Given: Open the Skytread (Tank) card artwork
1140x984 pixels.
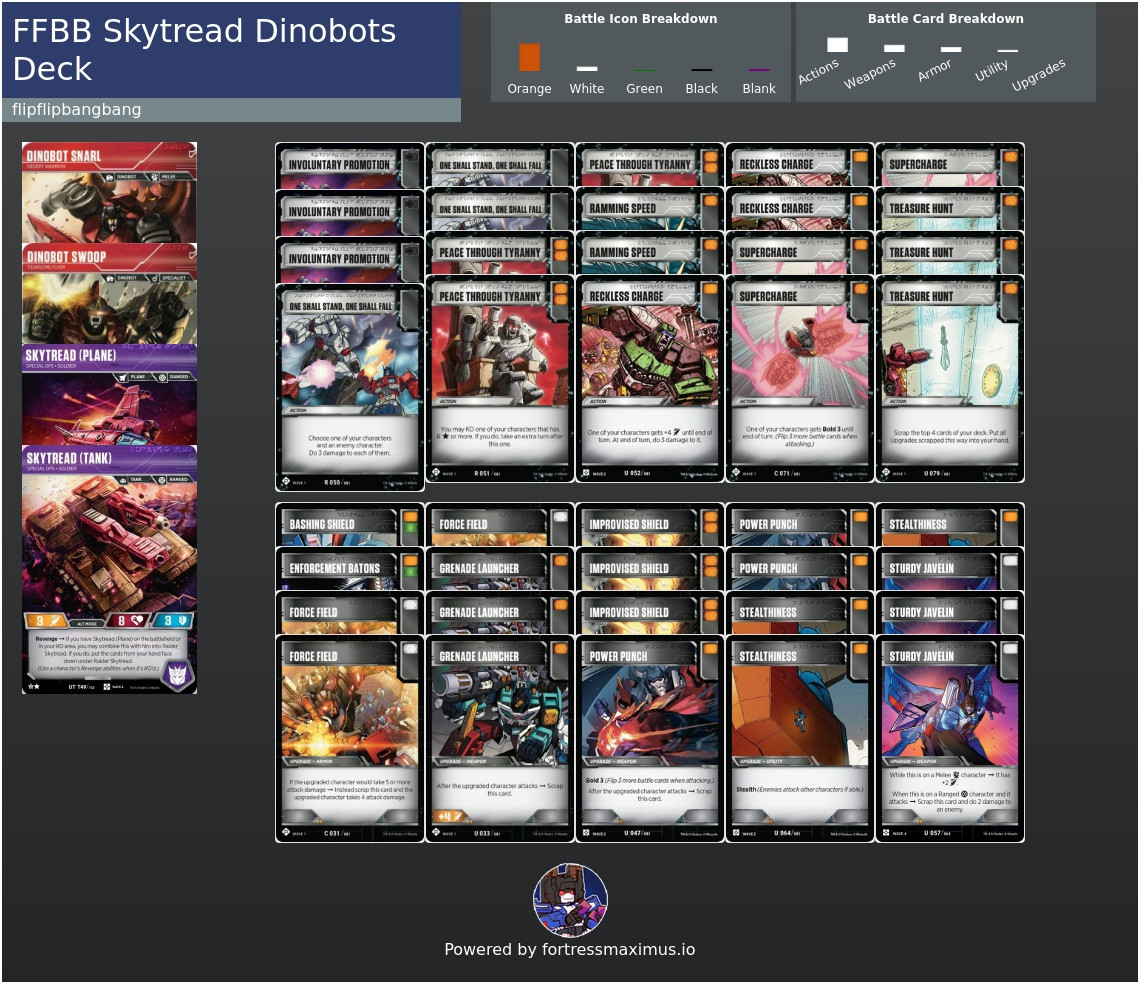Looking at the screenshot, I should pyautogui.click(x=109, y=544).
